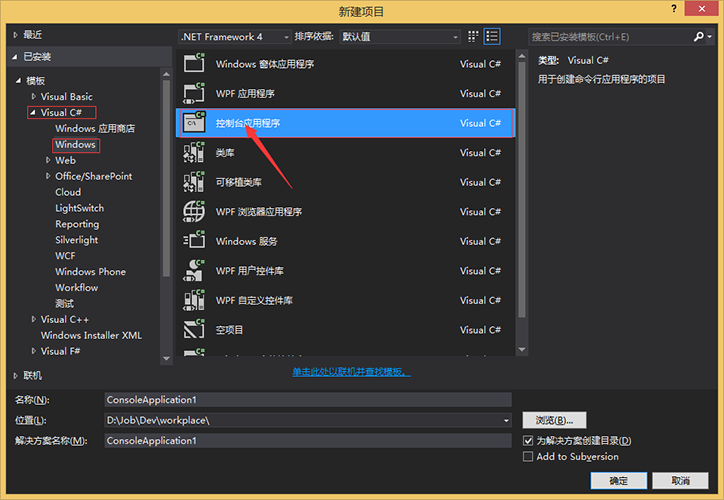This screenshot has height=500, width=724.
Task: Switch to medium icons list view
Action: click(x=492, y=36)
